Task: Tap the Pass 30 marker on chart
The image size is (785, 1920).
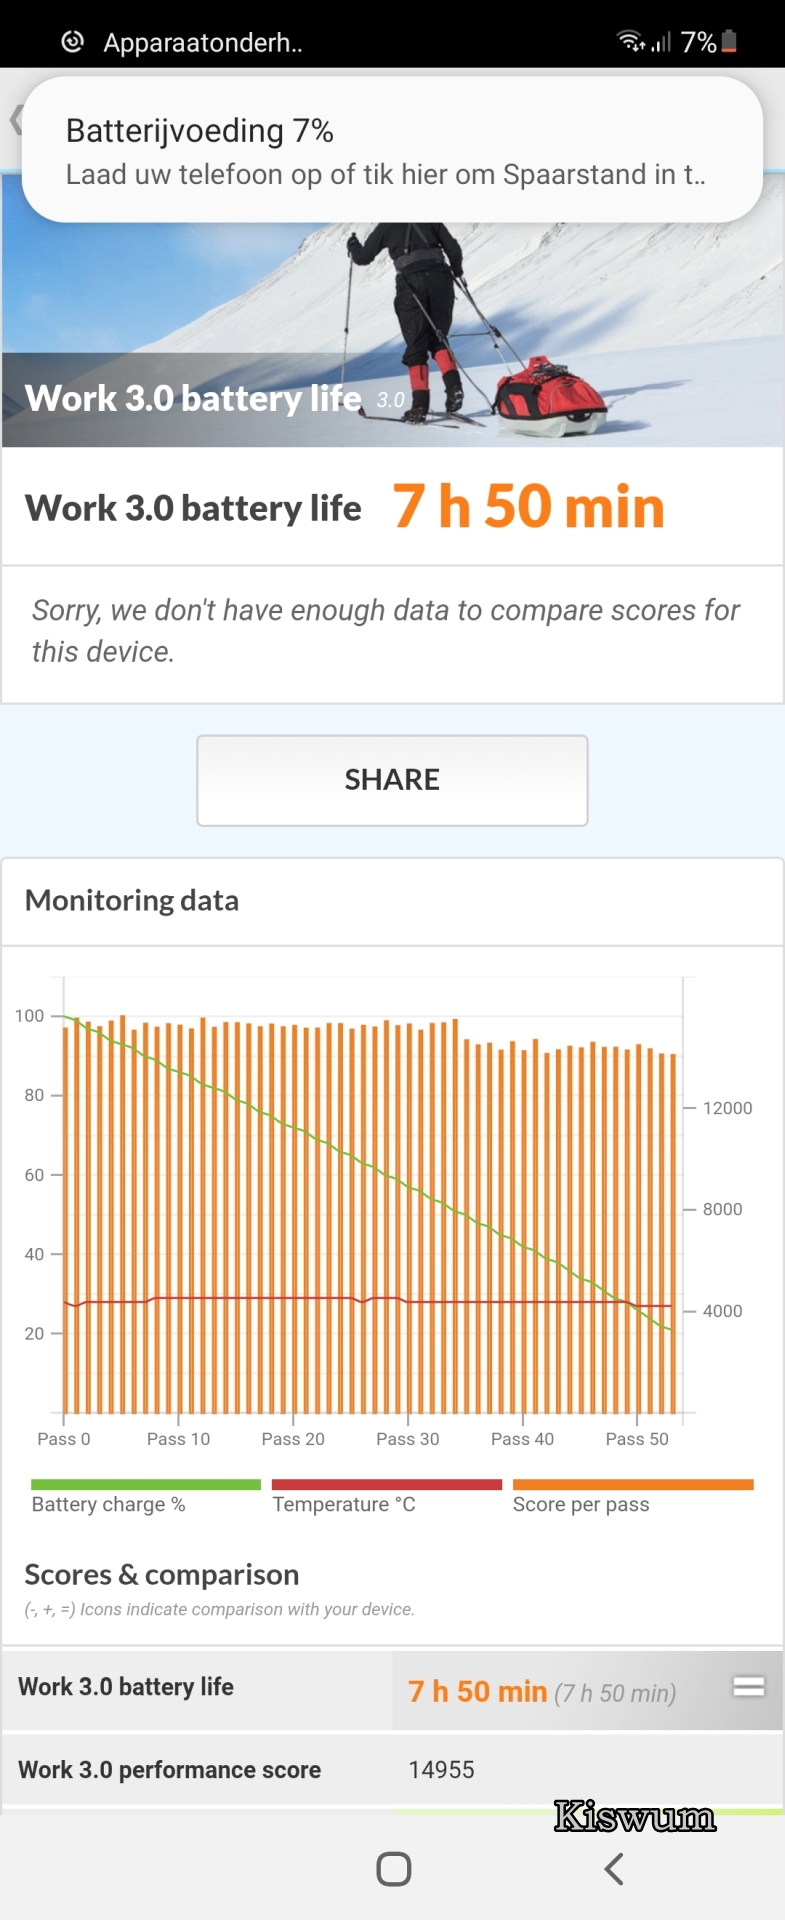Action: 408,1438
